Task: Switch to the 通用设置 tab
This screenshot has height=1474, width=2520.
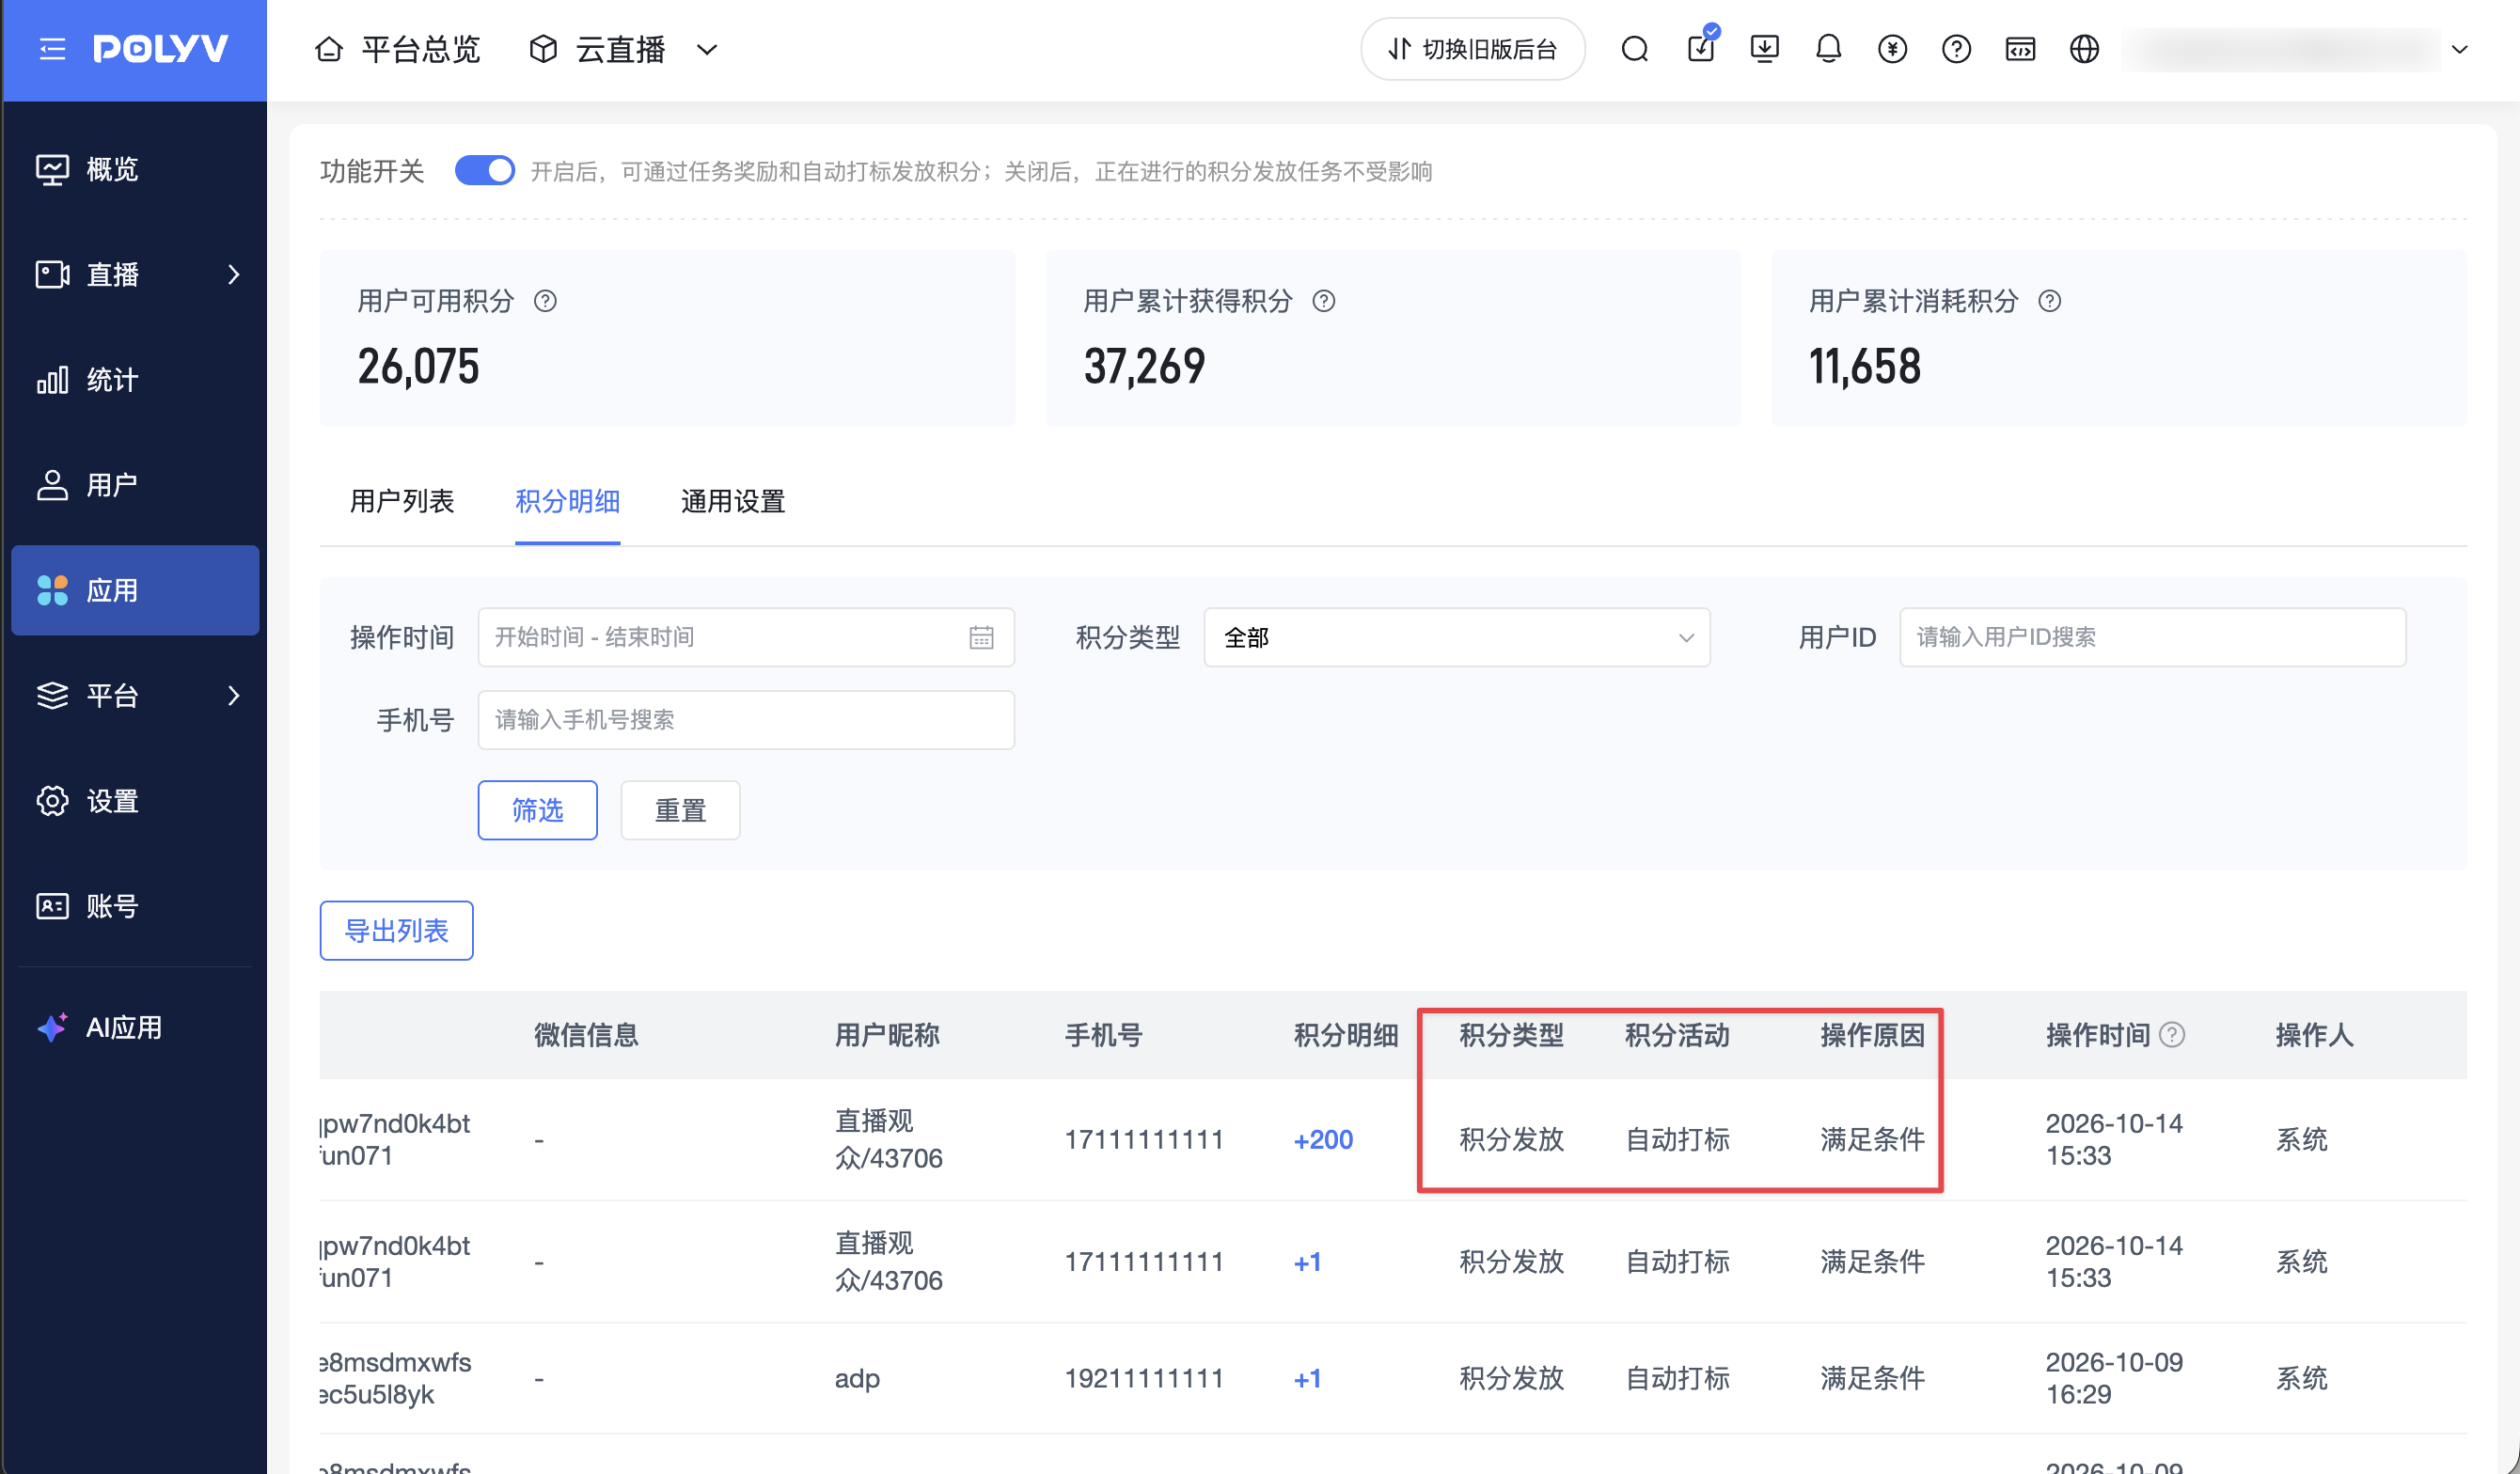Action: tap(733, 501)
